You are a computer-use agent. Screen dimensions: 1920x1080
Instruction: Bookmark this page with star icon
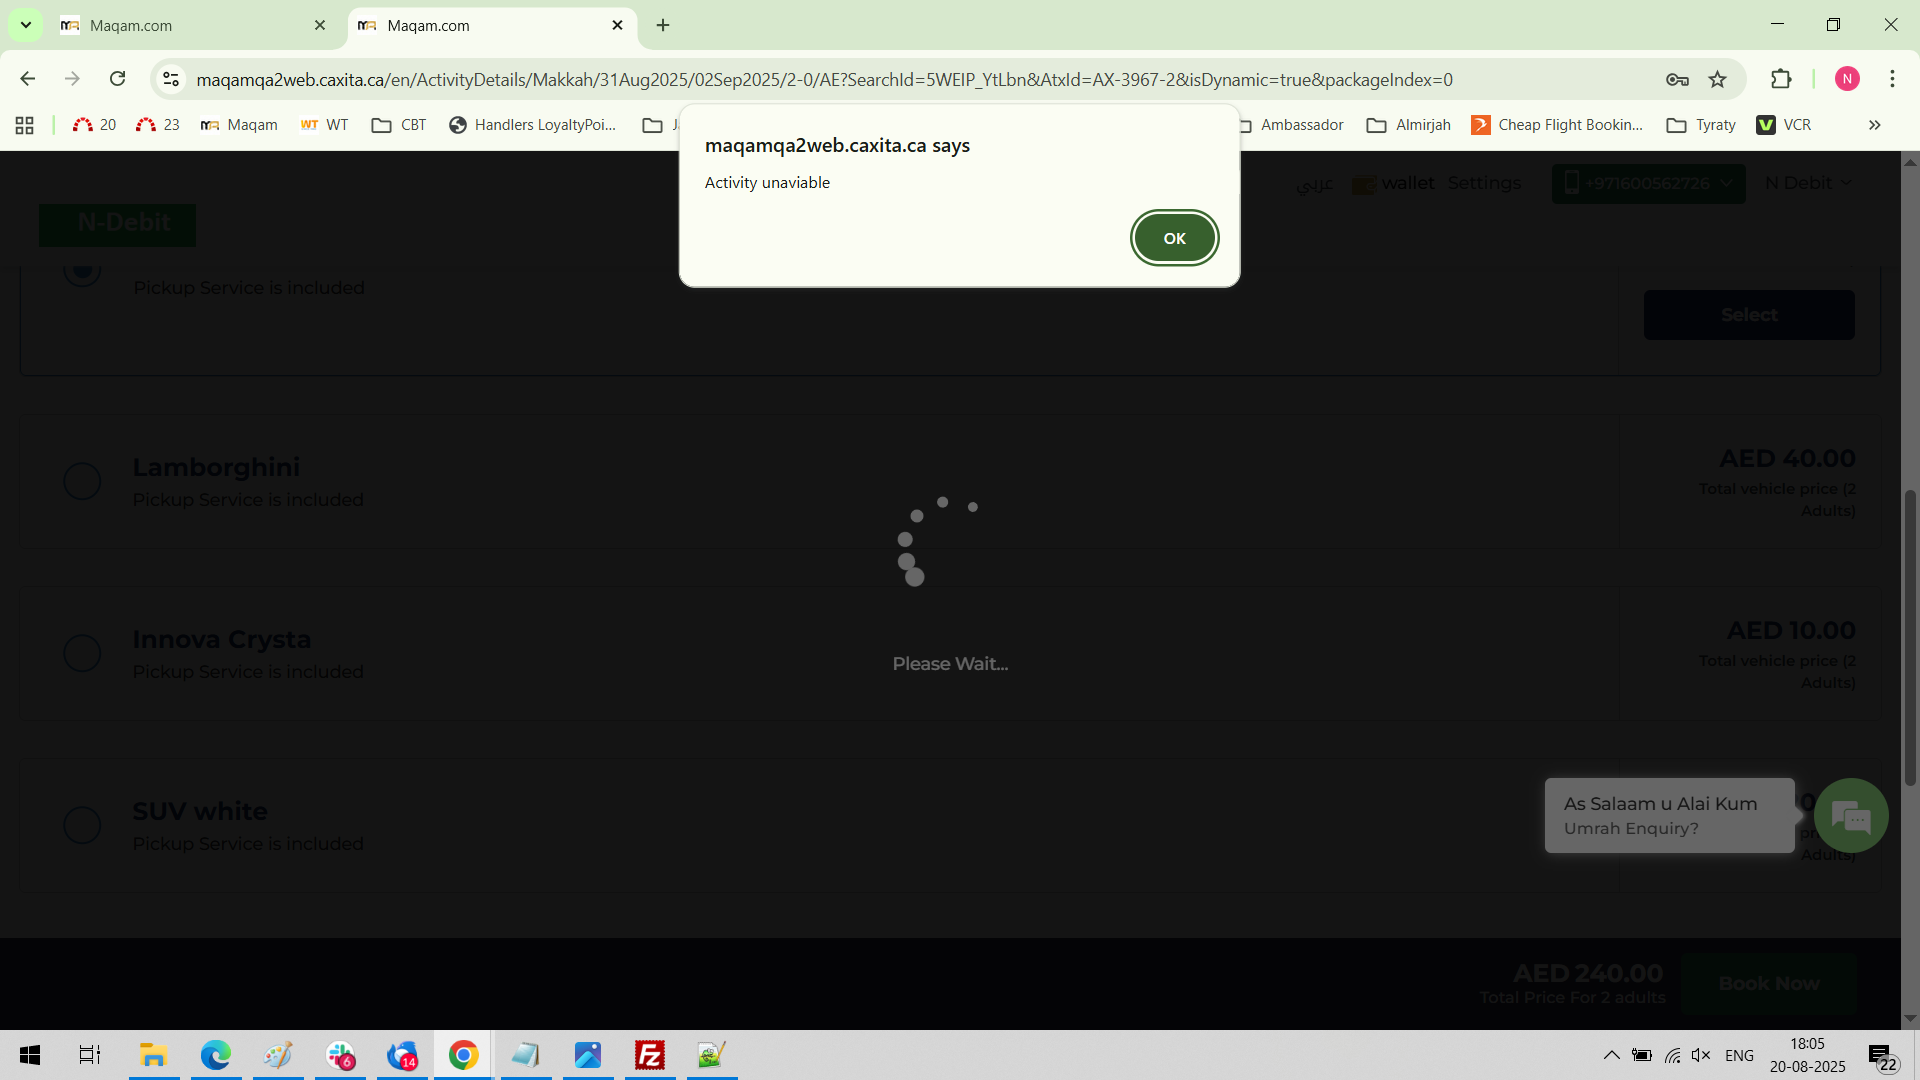coord(1717,79)
